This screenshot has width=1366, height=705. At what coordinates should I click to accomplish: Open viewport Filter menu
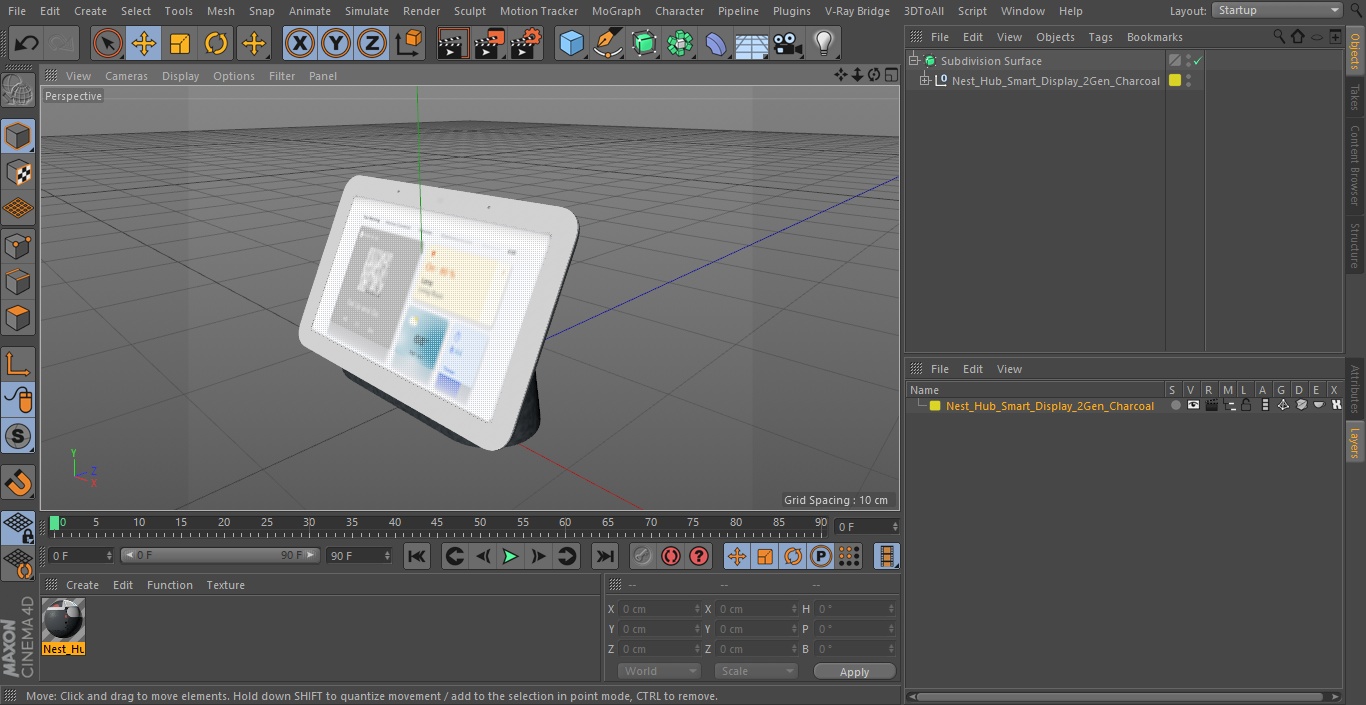point(282,76)
